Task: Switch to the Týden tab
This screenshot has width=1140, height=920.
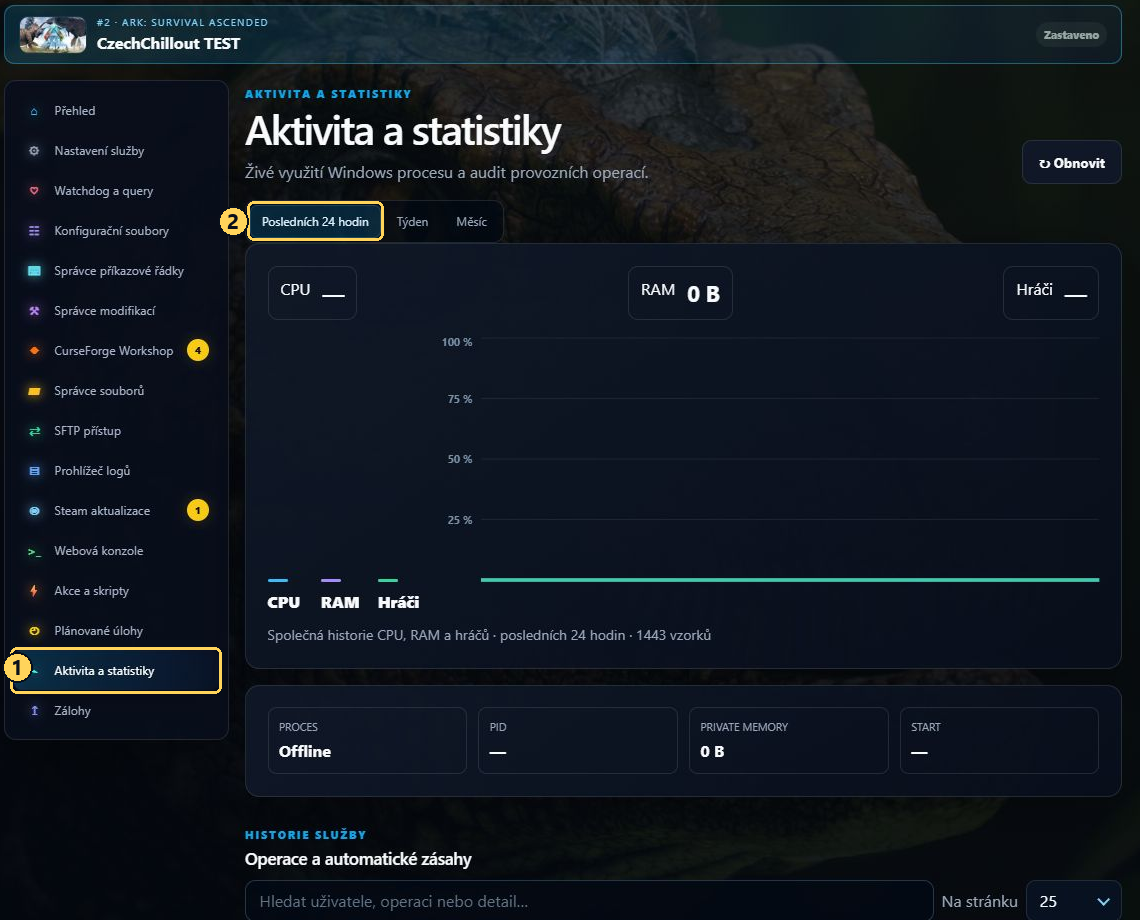Action: coord(412,222)
